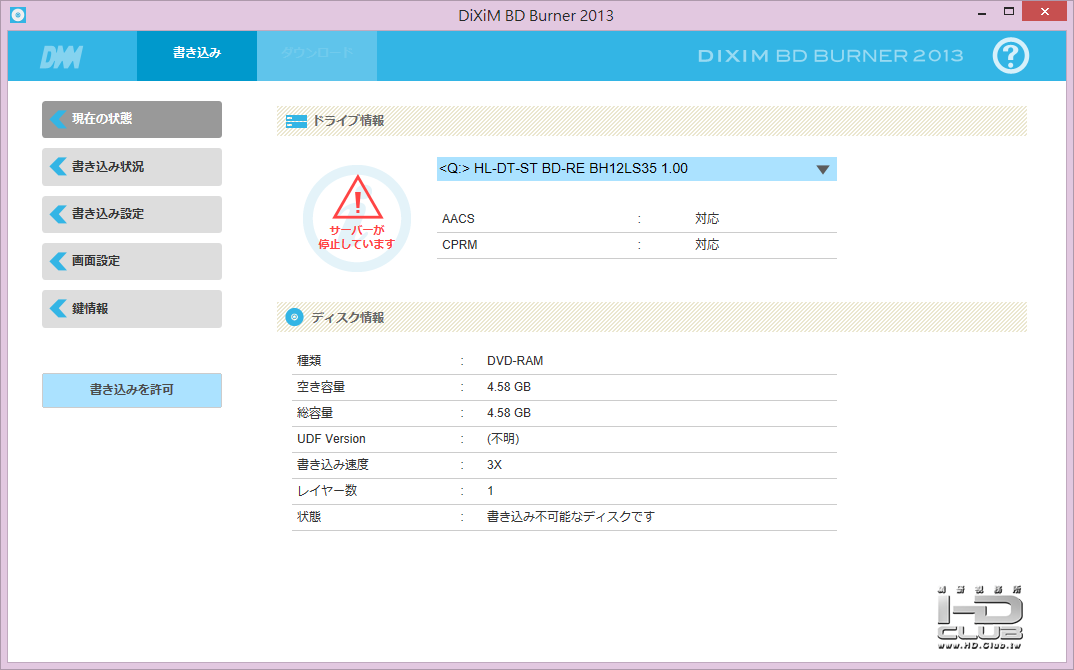Click the 総容量 label
Image resolution: width=1074 pixels, height=670 pixels.
pyautogui.click(x=315, y=412)
